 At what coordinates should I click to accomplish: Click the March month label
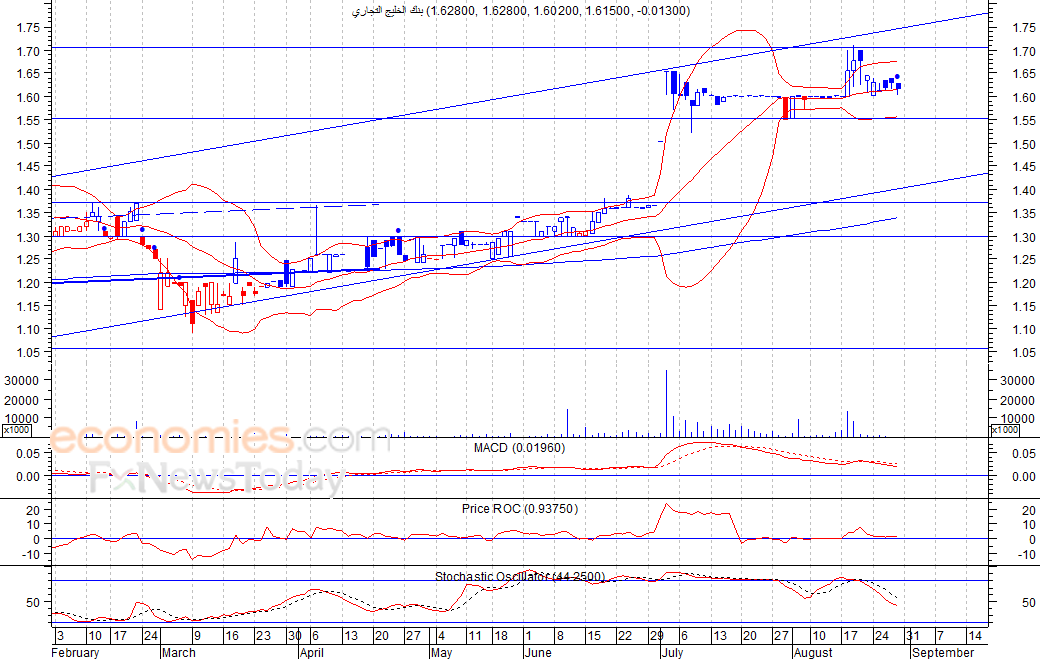point(178,652)
